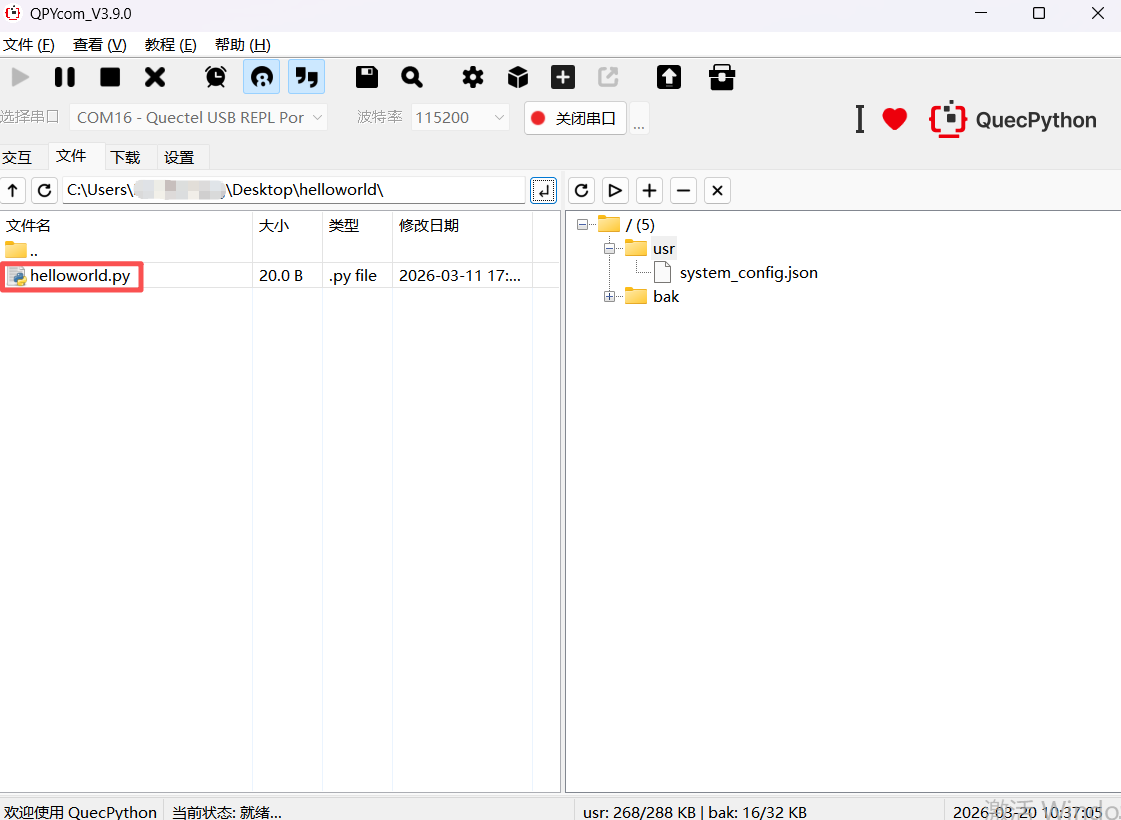Screen dimensions: 1121x820
Task: Open settings with the gear icon
Action: [x=473, y=77]
